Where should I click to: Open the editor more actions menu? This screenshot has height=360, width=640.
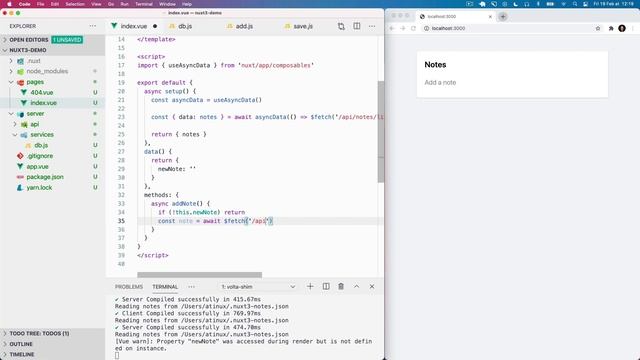pyautogui.click(x=372, y=26)
